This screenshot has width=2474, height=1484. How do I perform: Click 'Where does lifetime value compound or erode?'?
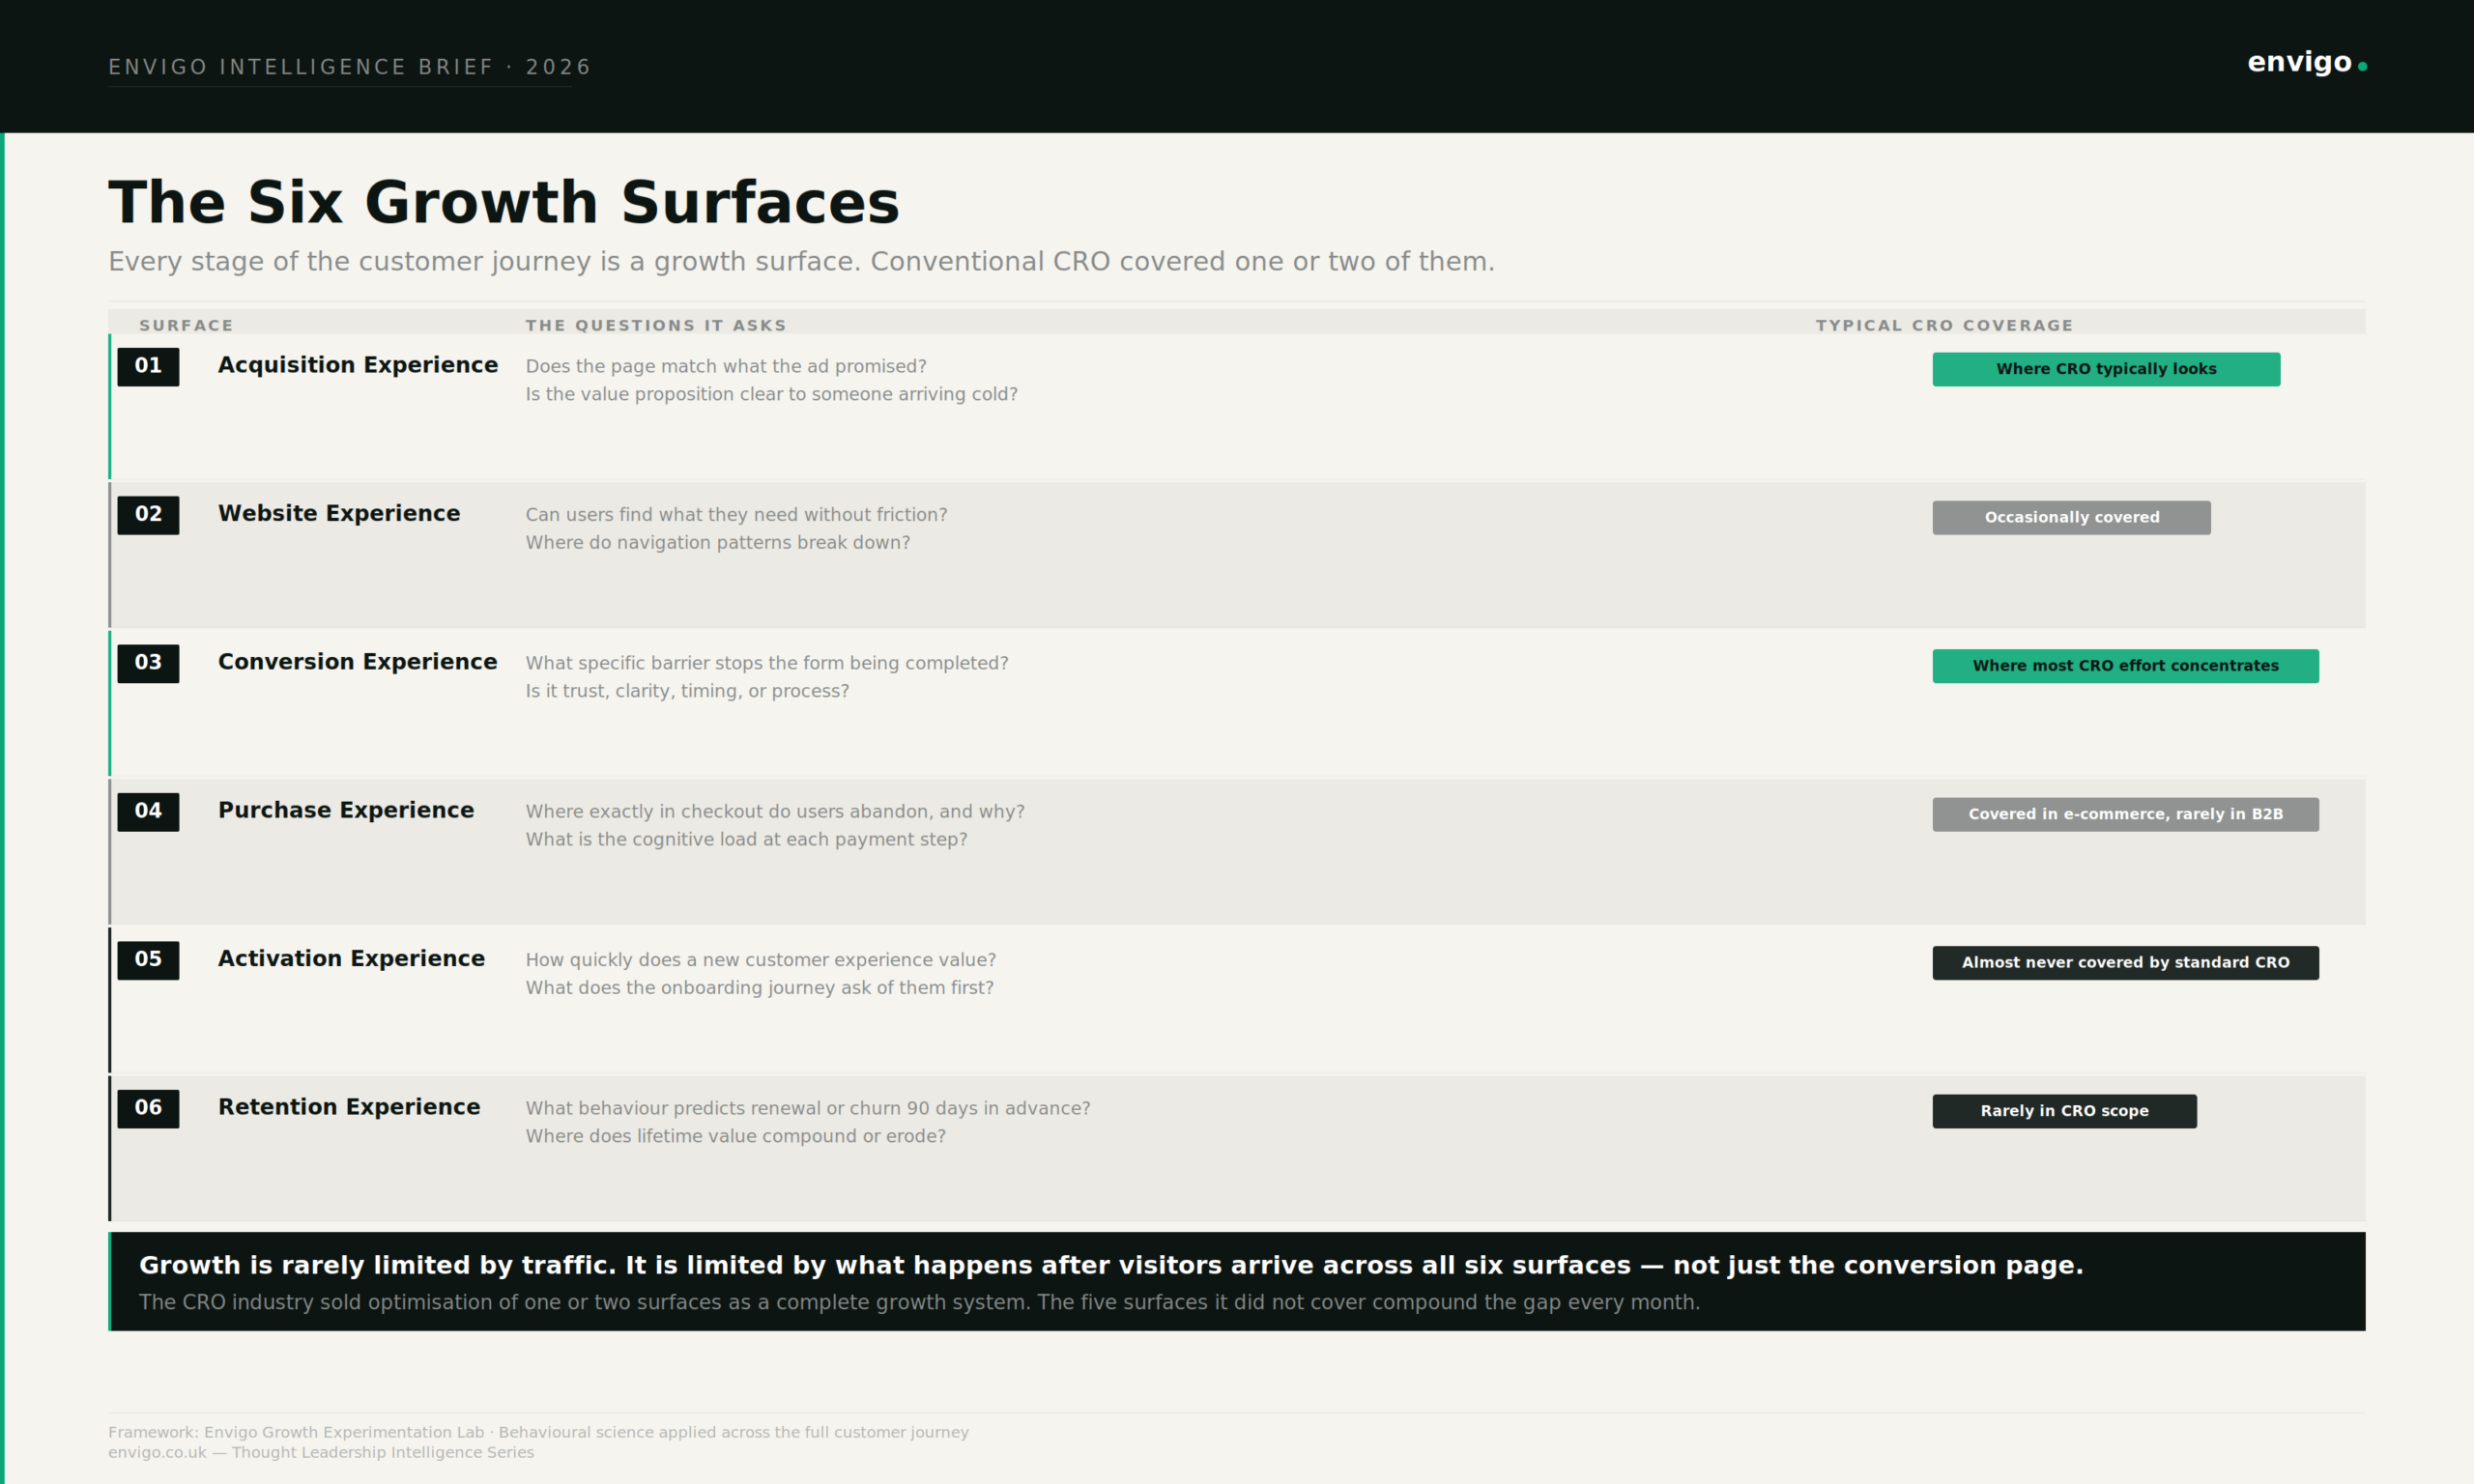click(x=736, y=1136)
